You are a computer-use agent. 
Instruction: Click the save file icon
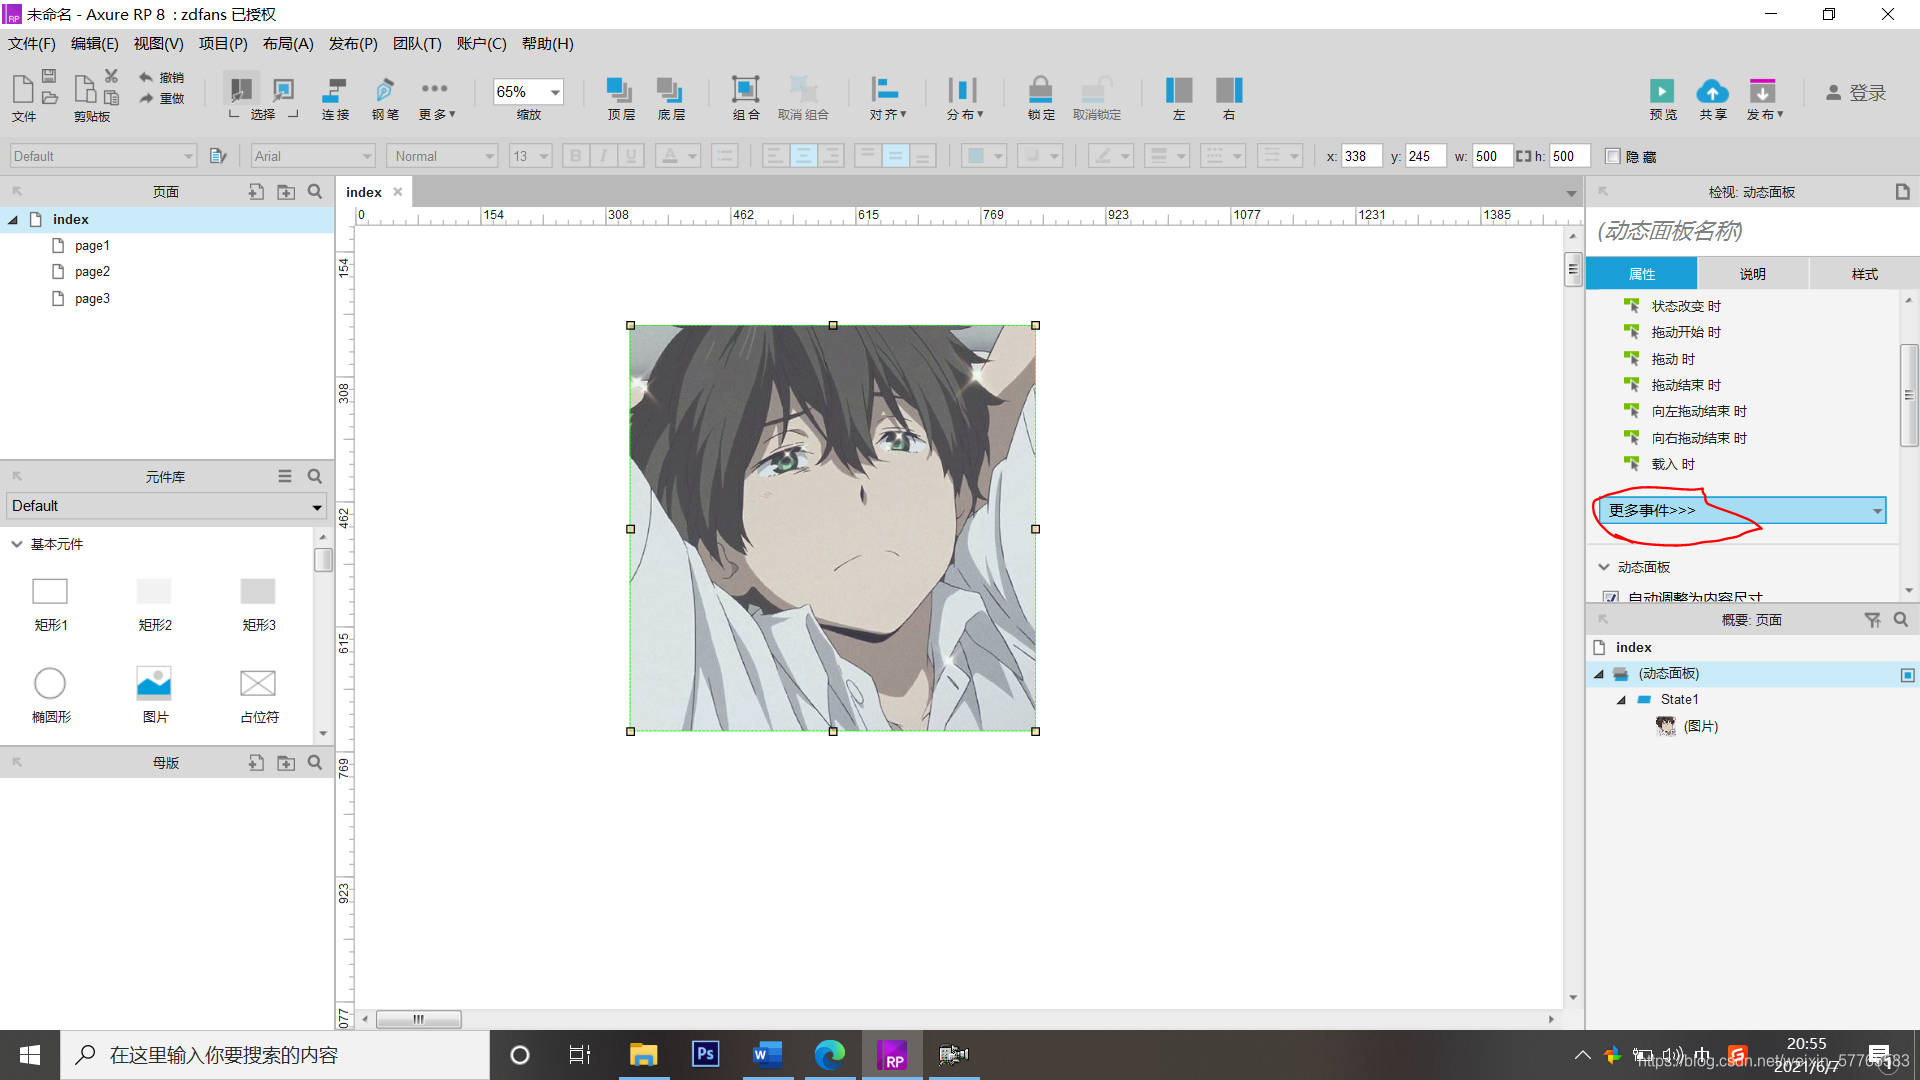[49, 76]
